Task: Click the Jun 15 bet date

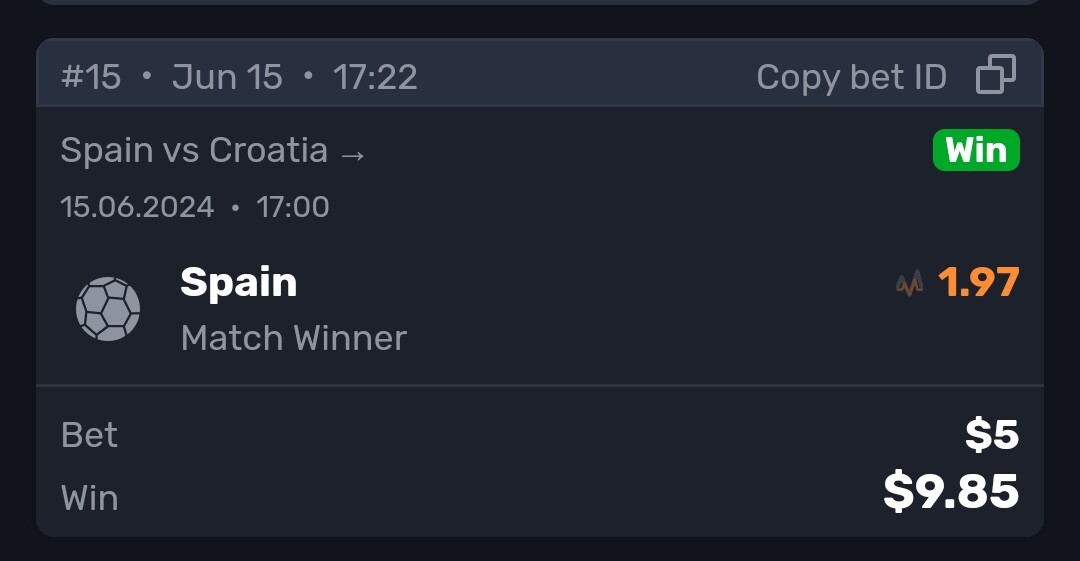Action: click(227, 76)
